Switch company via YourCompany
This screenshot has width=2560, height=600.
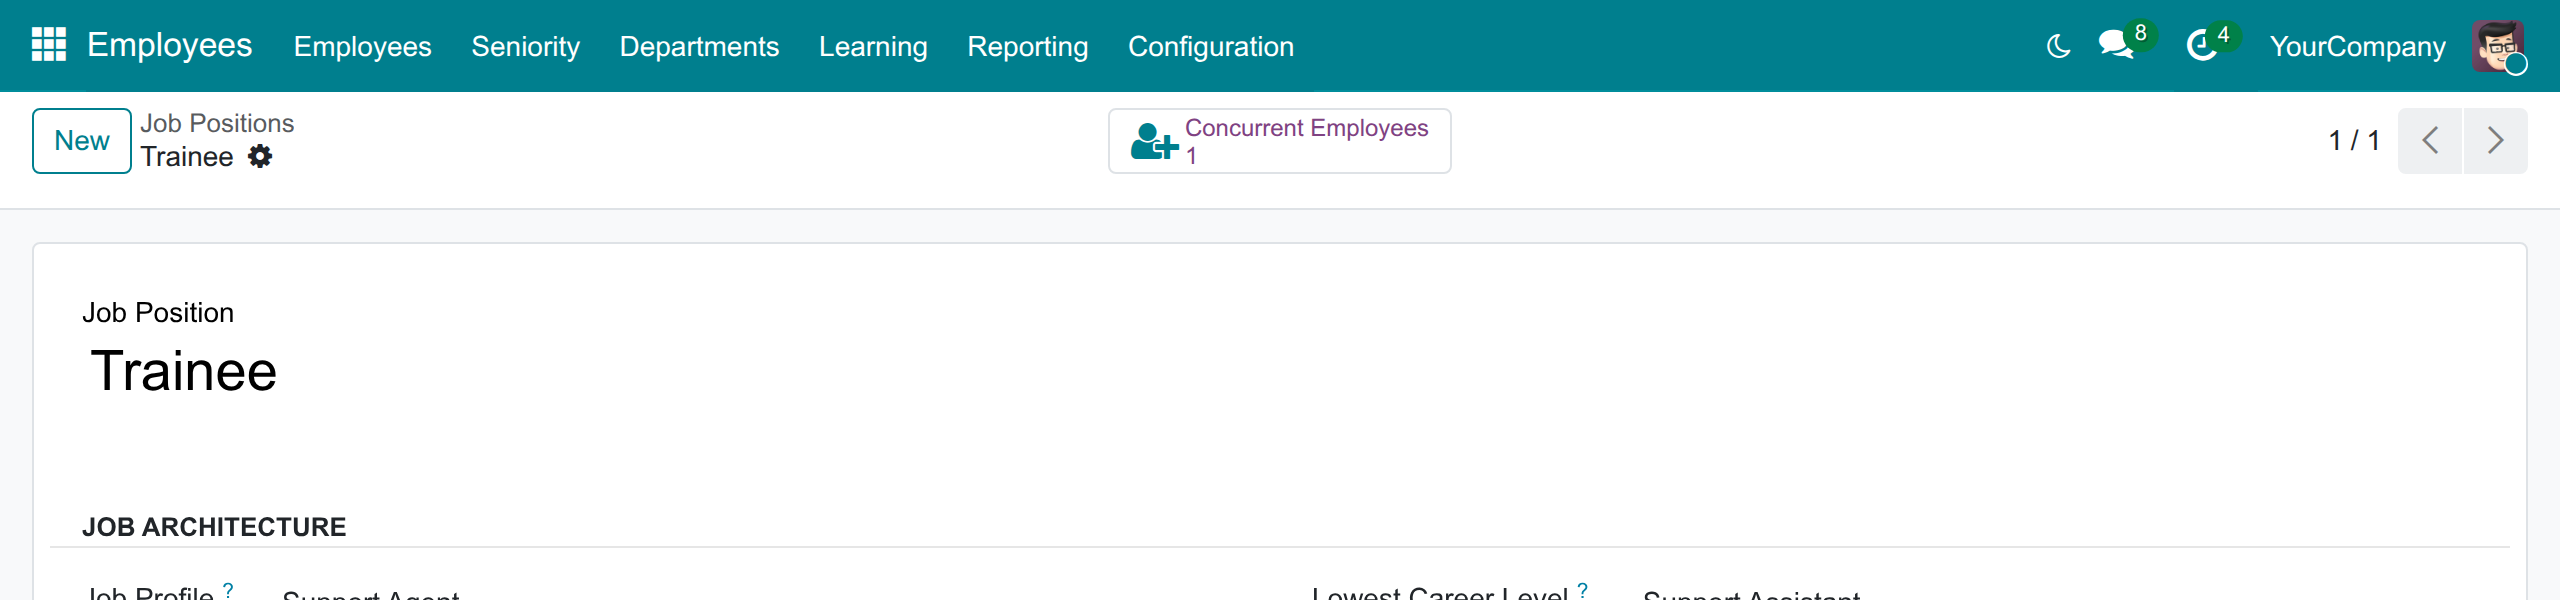pyautogui.click(x=2357, y=46)
